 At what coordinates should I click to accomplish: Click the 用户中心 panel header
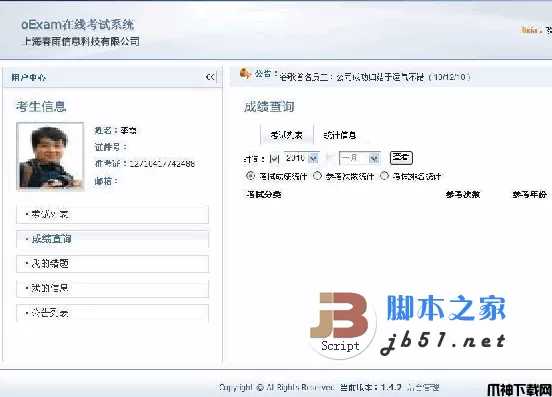pos(29,77)
